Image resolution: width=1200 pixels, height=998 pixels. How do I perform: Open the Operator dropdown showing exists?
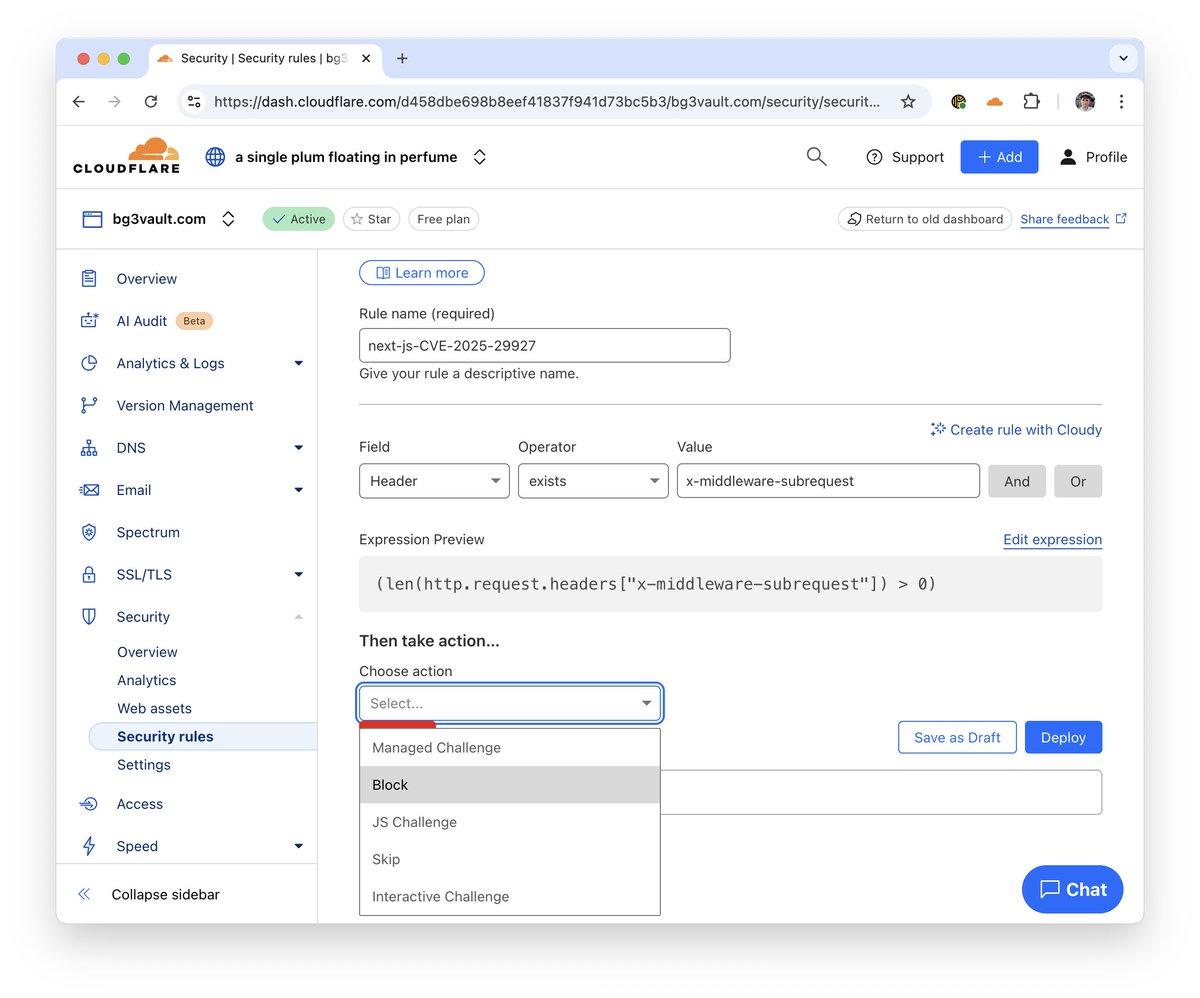tap(593, 481)
